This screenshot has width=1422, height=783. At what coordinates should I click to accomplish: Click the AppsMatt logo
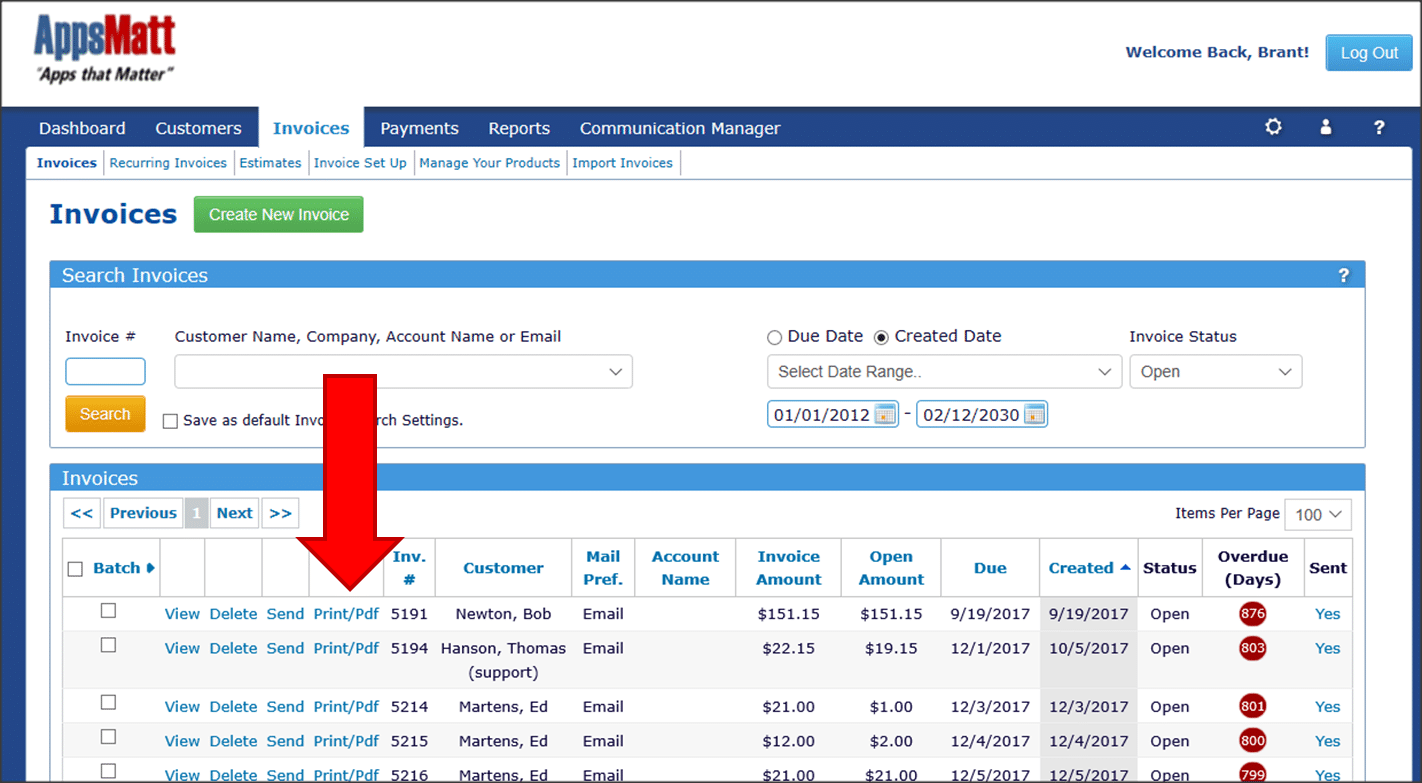[x=105, y=48]
